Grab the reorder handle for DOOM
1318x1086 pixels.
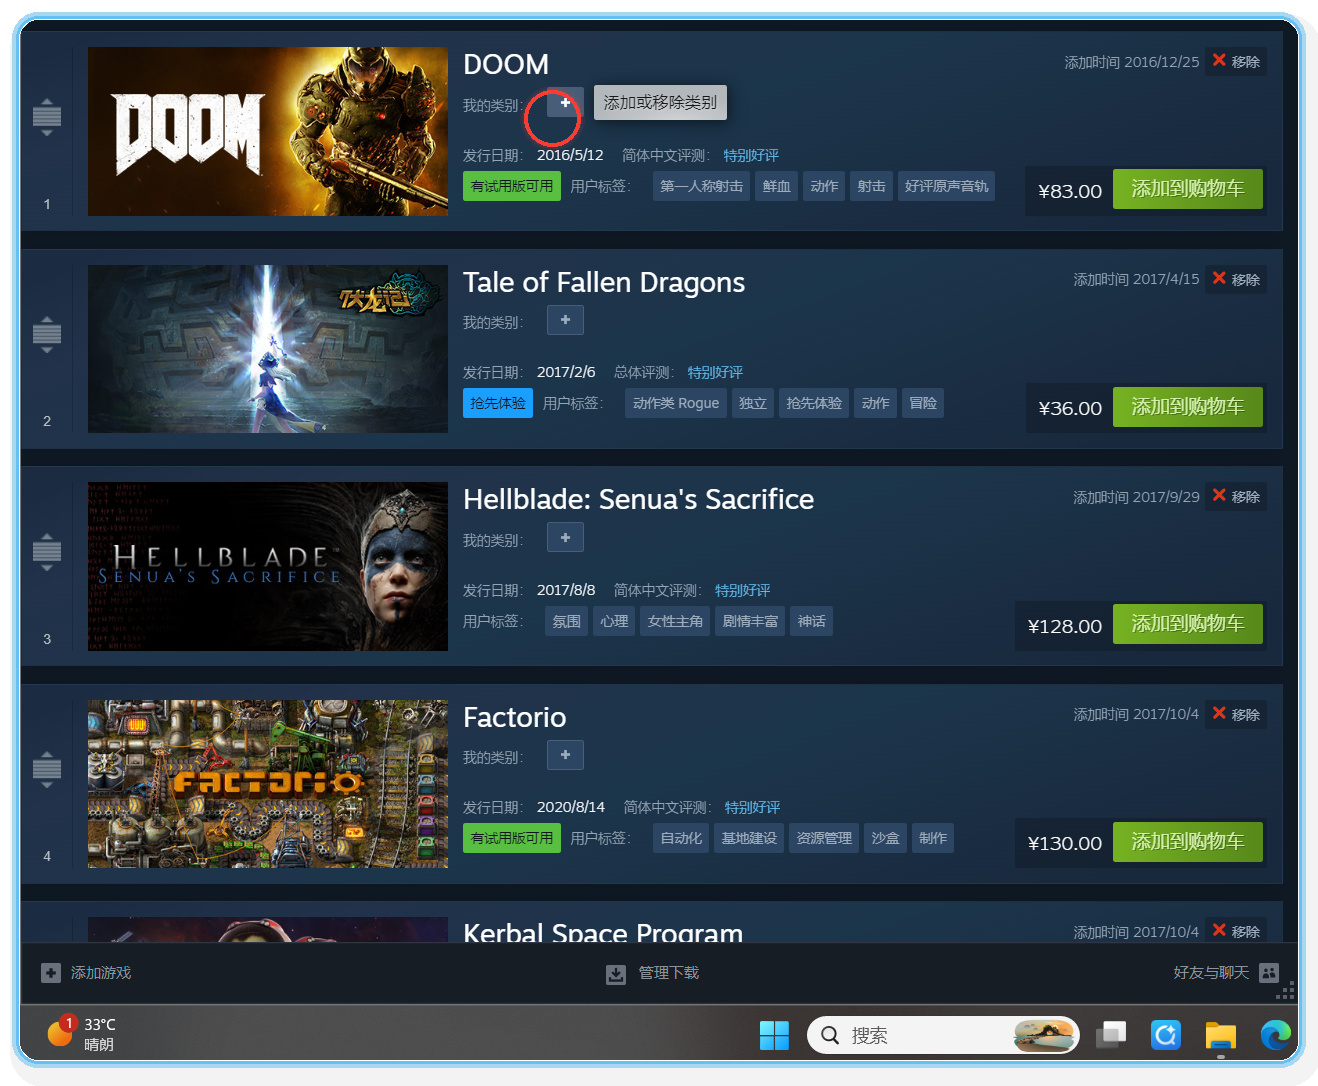tap(47, 117)
